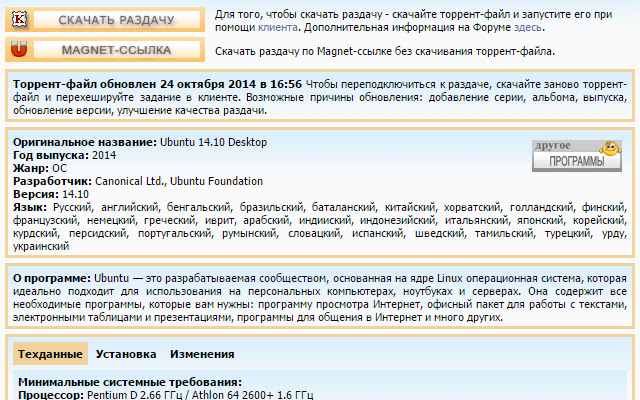Click the magnet icon on the Magnet button

[x=19, y=49]
